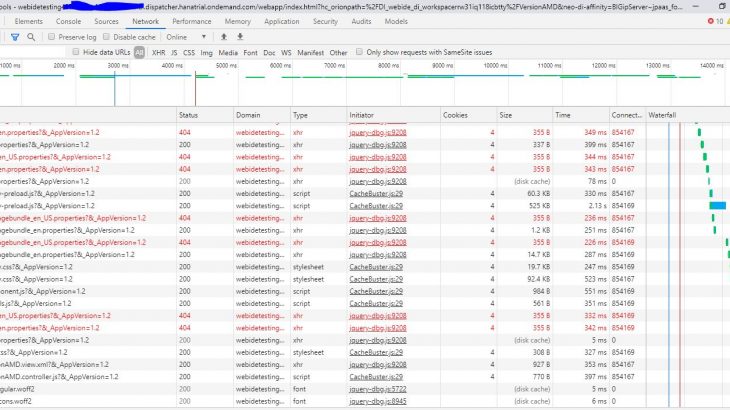Select the Network tab

coord(145,21)
